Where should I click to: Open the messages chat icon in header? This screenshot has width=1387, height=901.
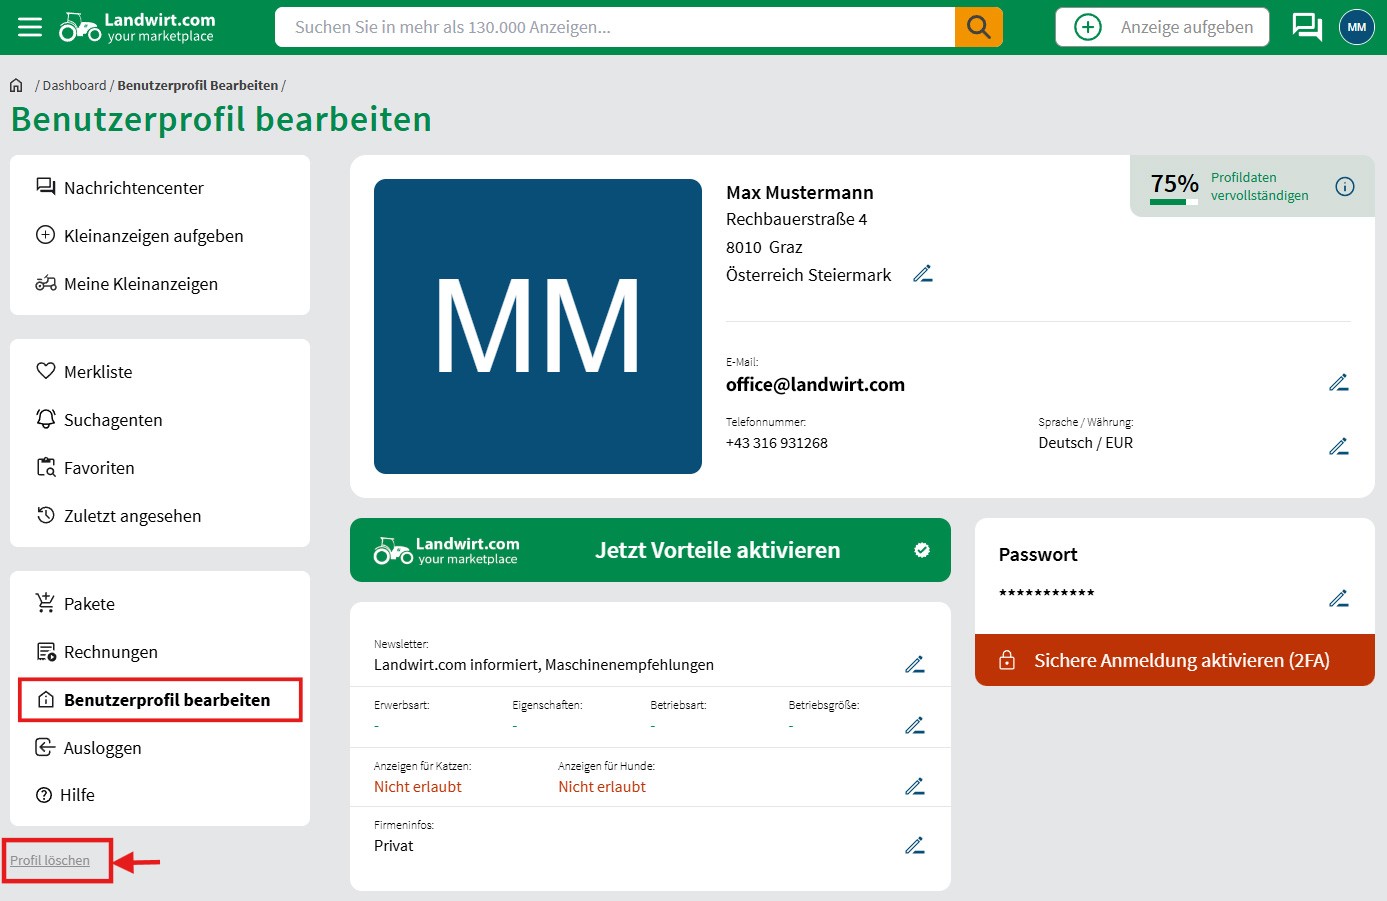[1306, 27]
